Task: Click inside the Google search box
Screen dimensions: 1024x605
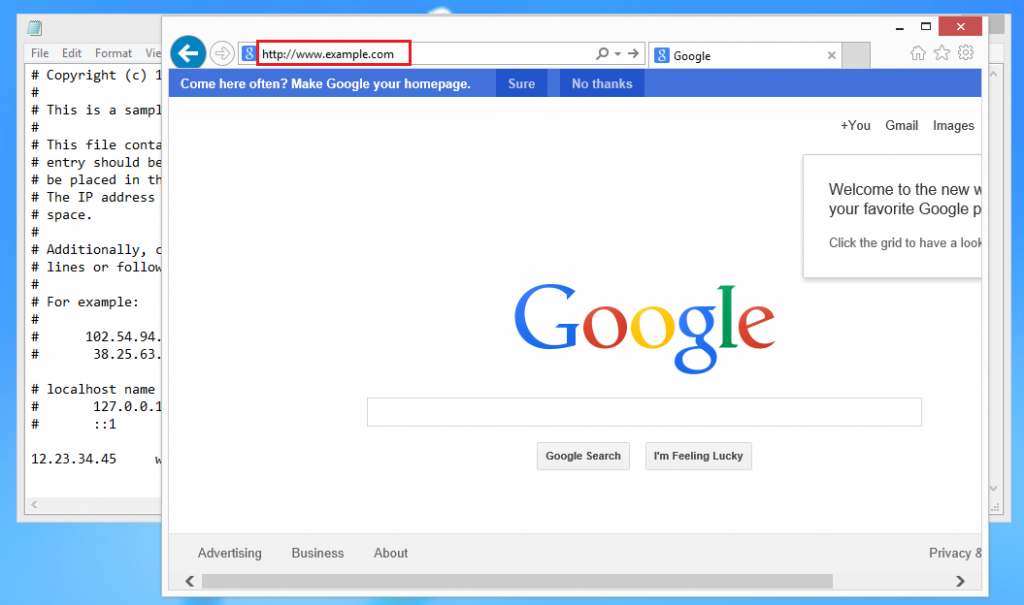Action: (644, 411)
